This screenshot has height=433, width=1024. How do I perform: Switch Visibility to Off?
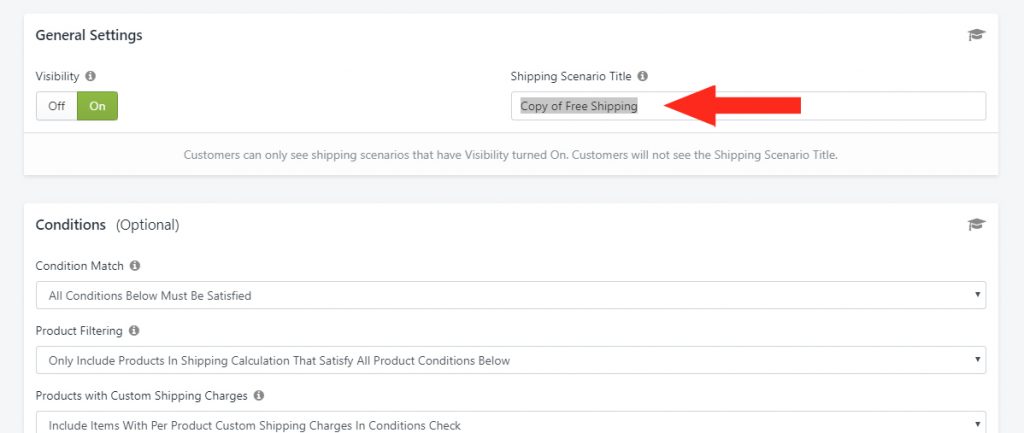pyautogui.click(x=57, y=106)
